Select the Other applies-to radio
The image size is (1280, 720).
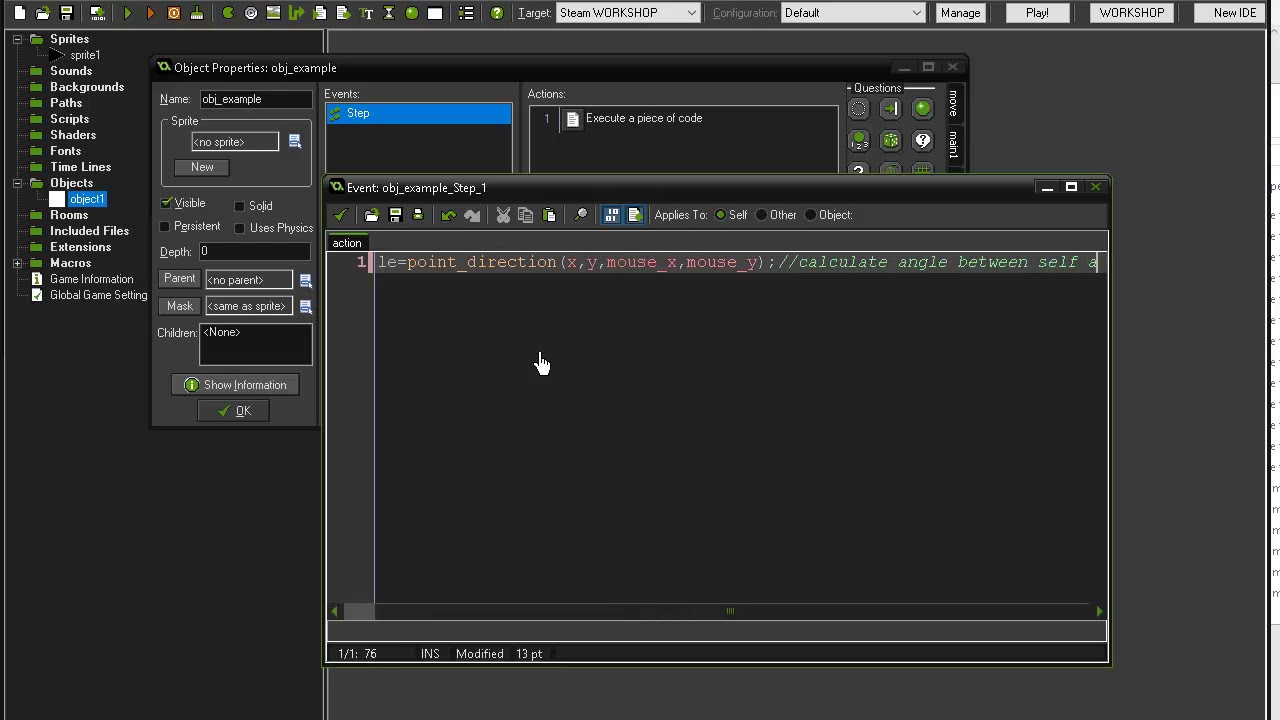tap(762, 215)
